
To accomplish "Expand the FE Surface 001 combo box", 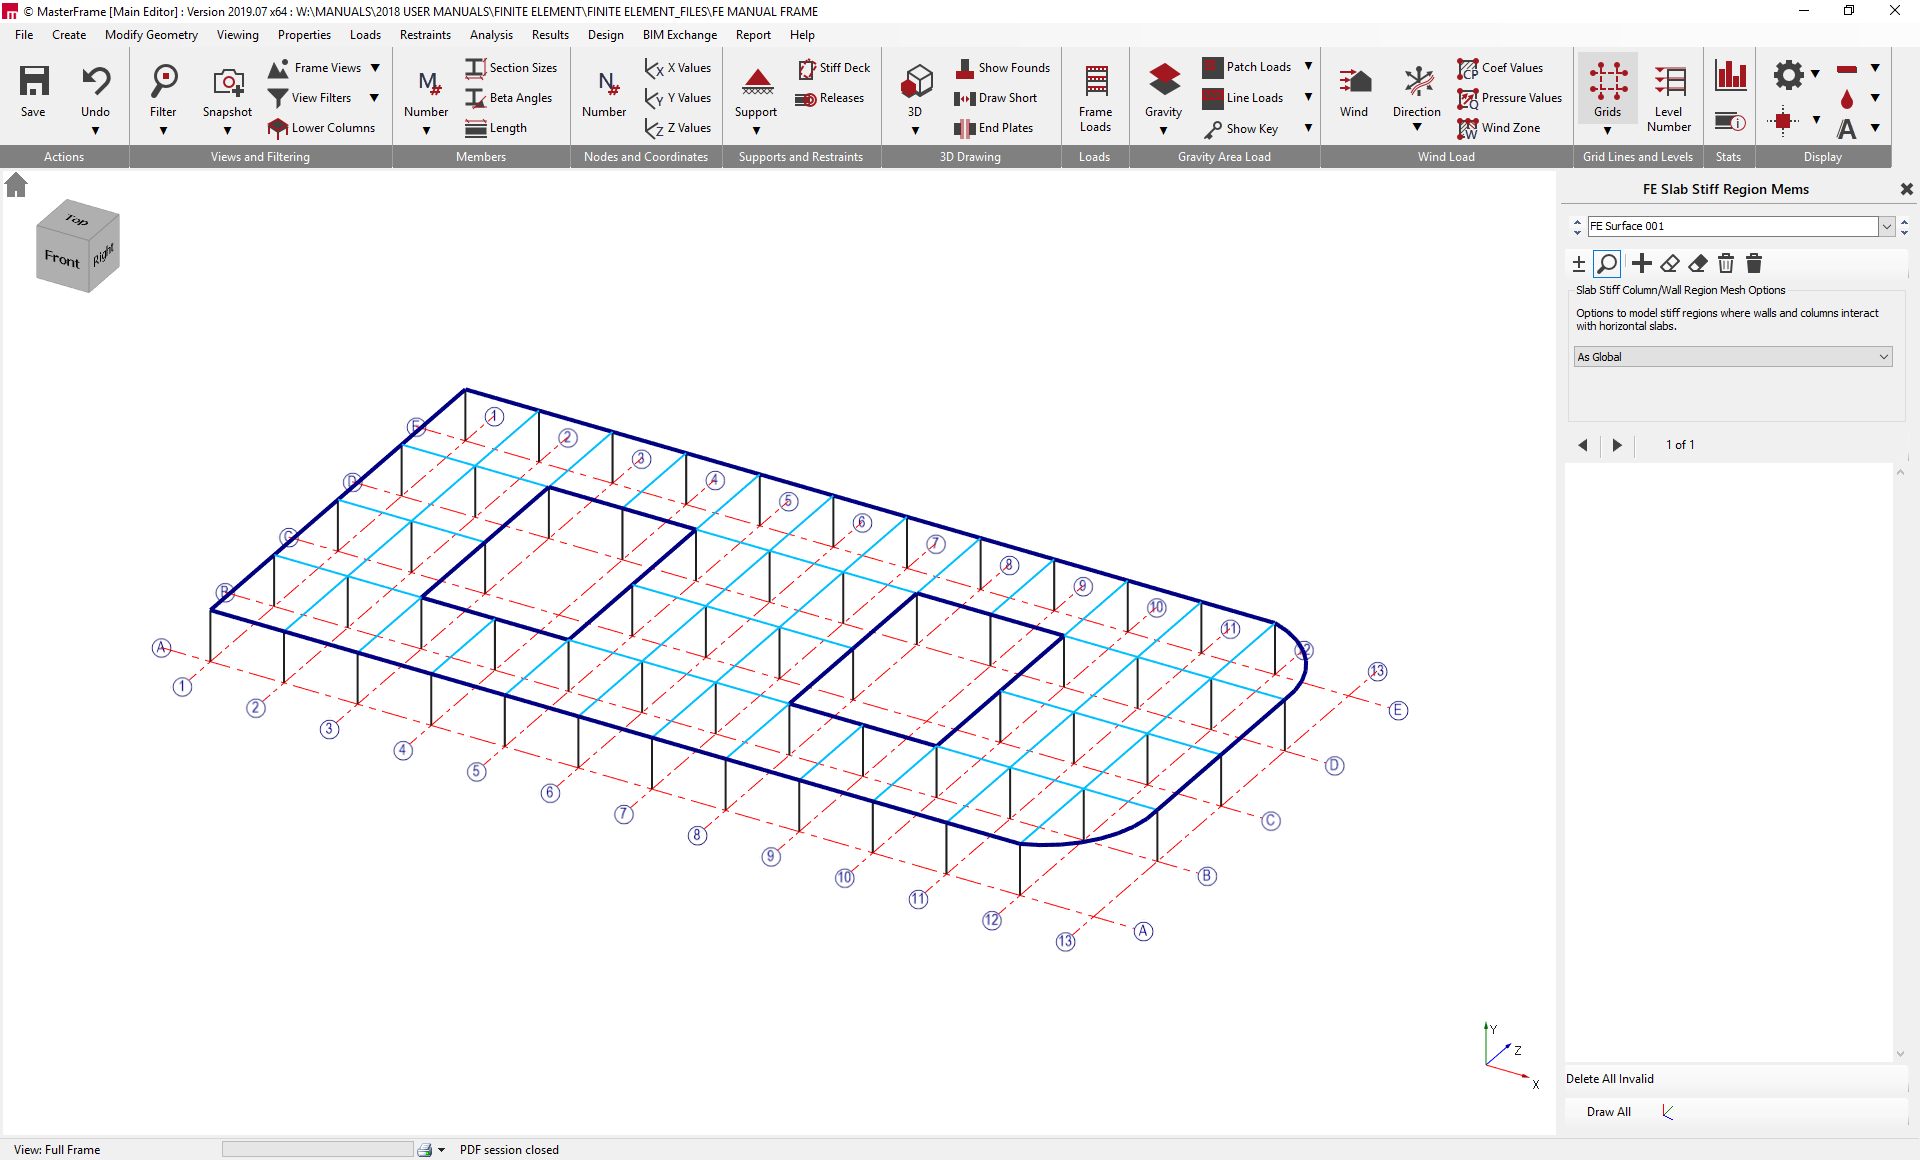I will (1886, 226).
